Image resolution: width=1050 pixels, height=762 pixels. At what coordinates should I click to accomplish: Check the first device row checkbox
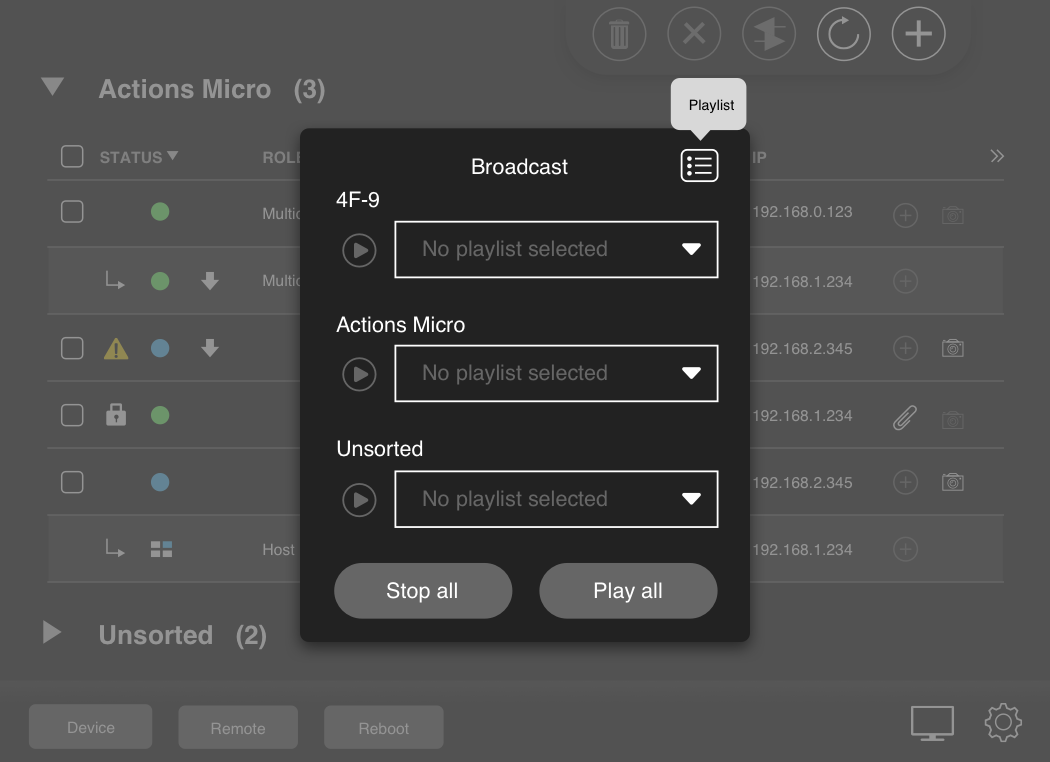coord(72,212)
